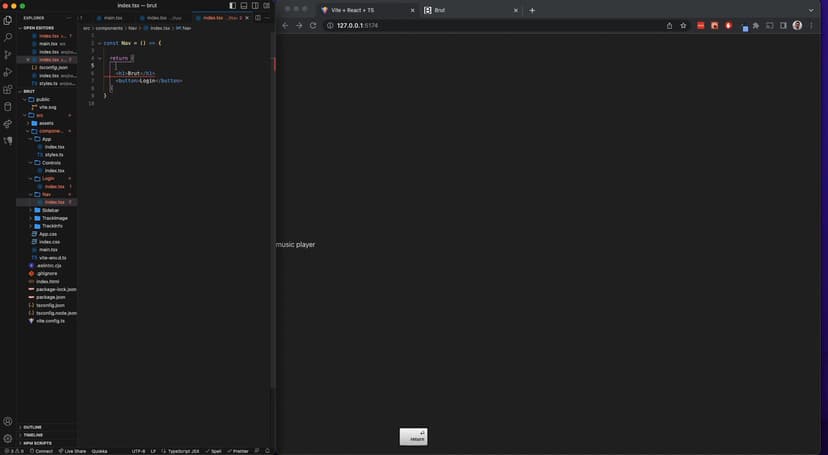Open the Source Control view
Screen dimensions: 828x455
coord(8,55)
